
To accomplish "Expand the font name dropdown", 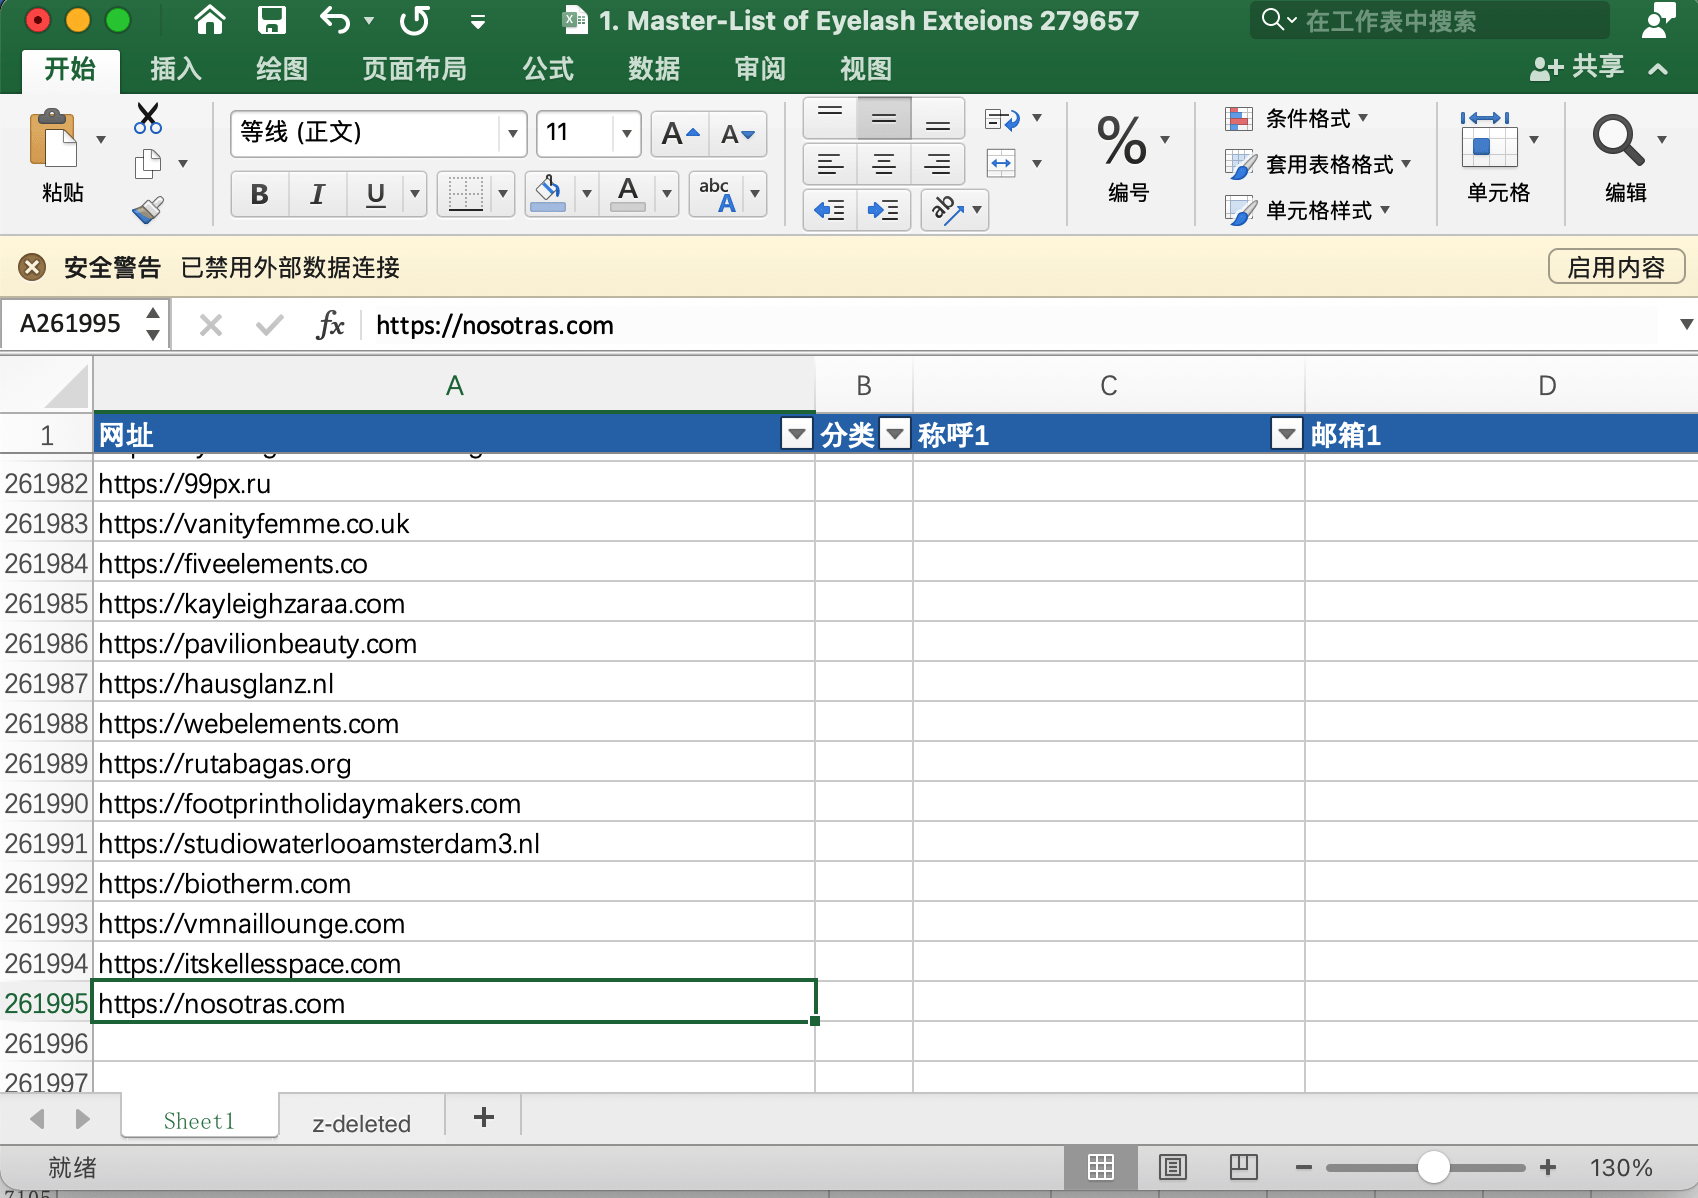I will (512, 134).
